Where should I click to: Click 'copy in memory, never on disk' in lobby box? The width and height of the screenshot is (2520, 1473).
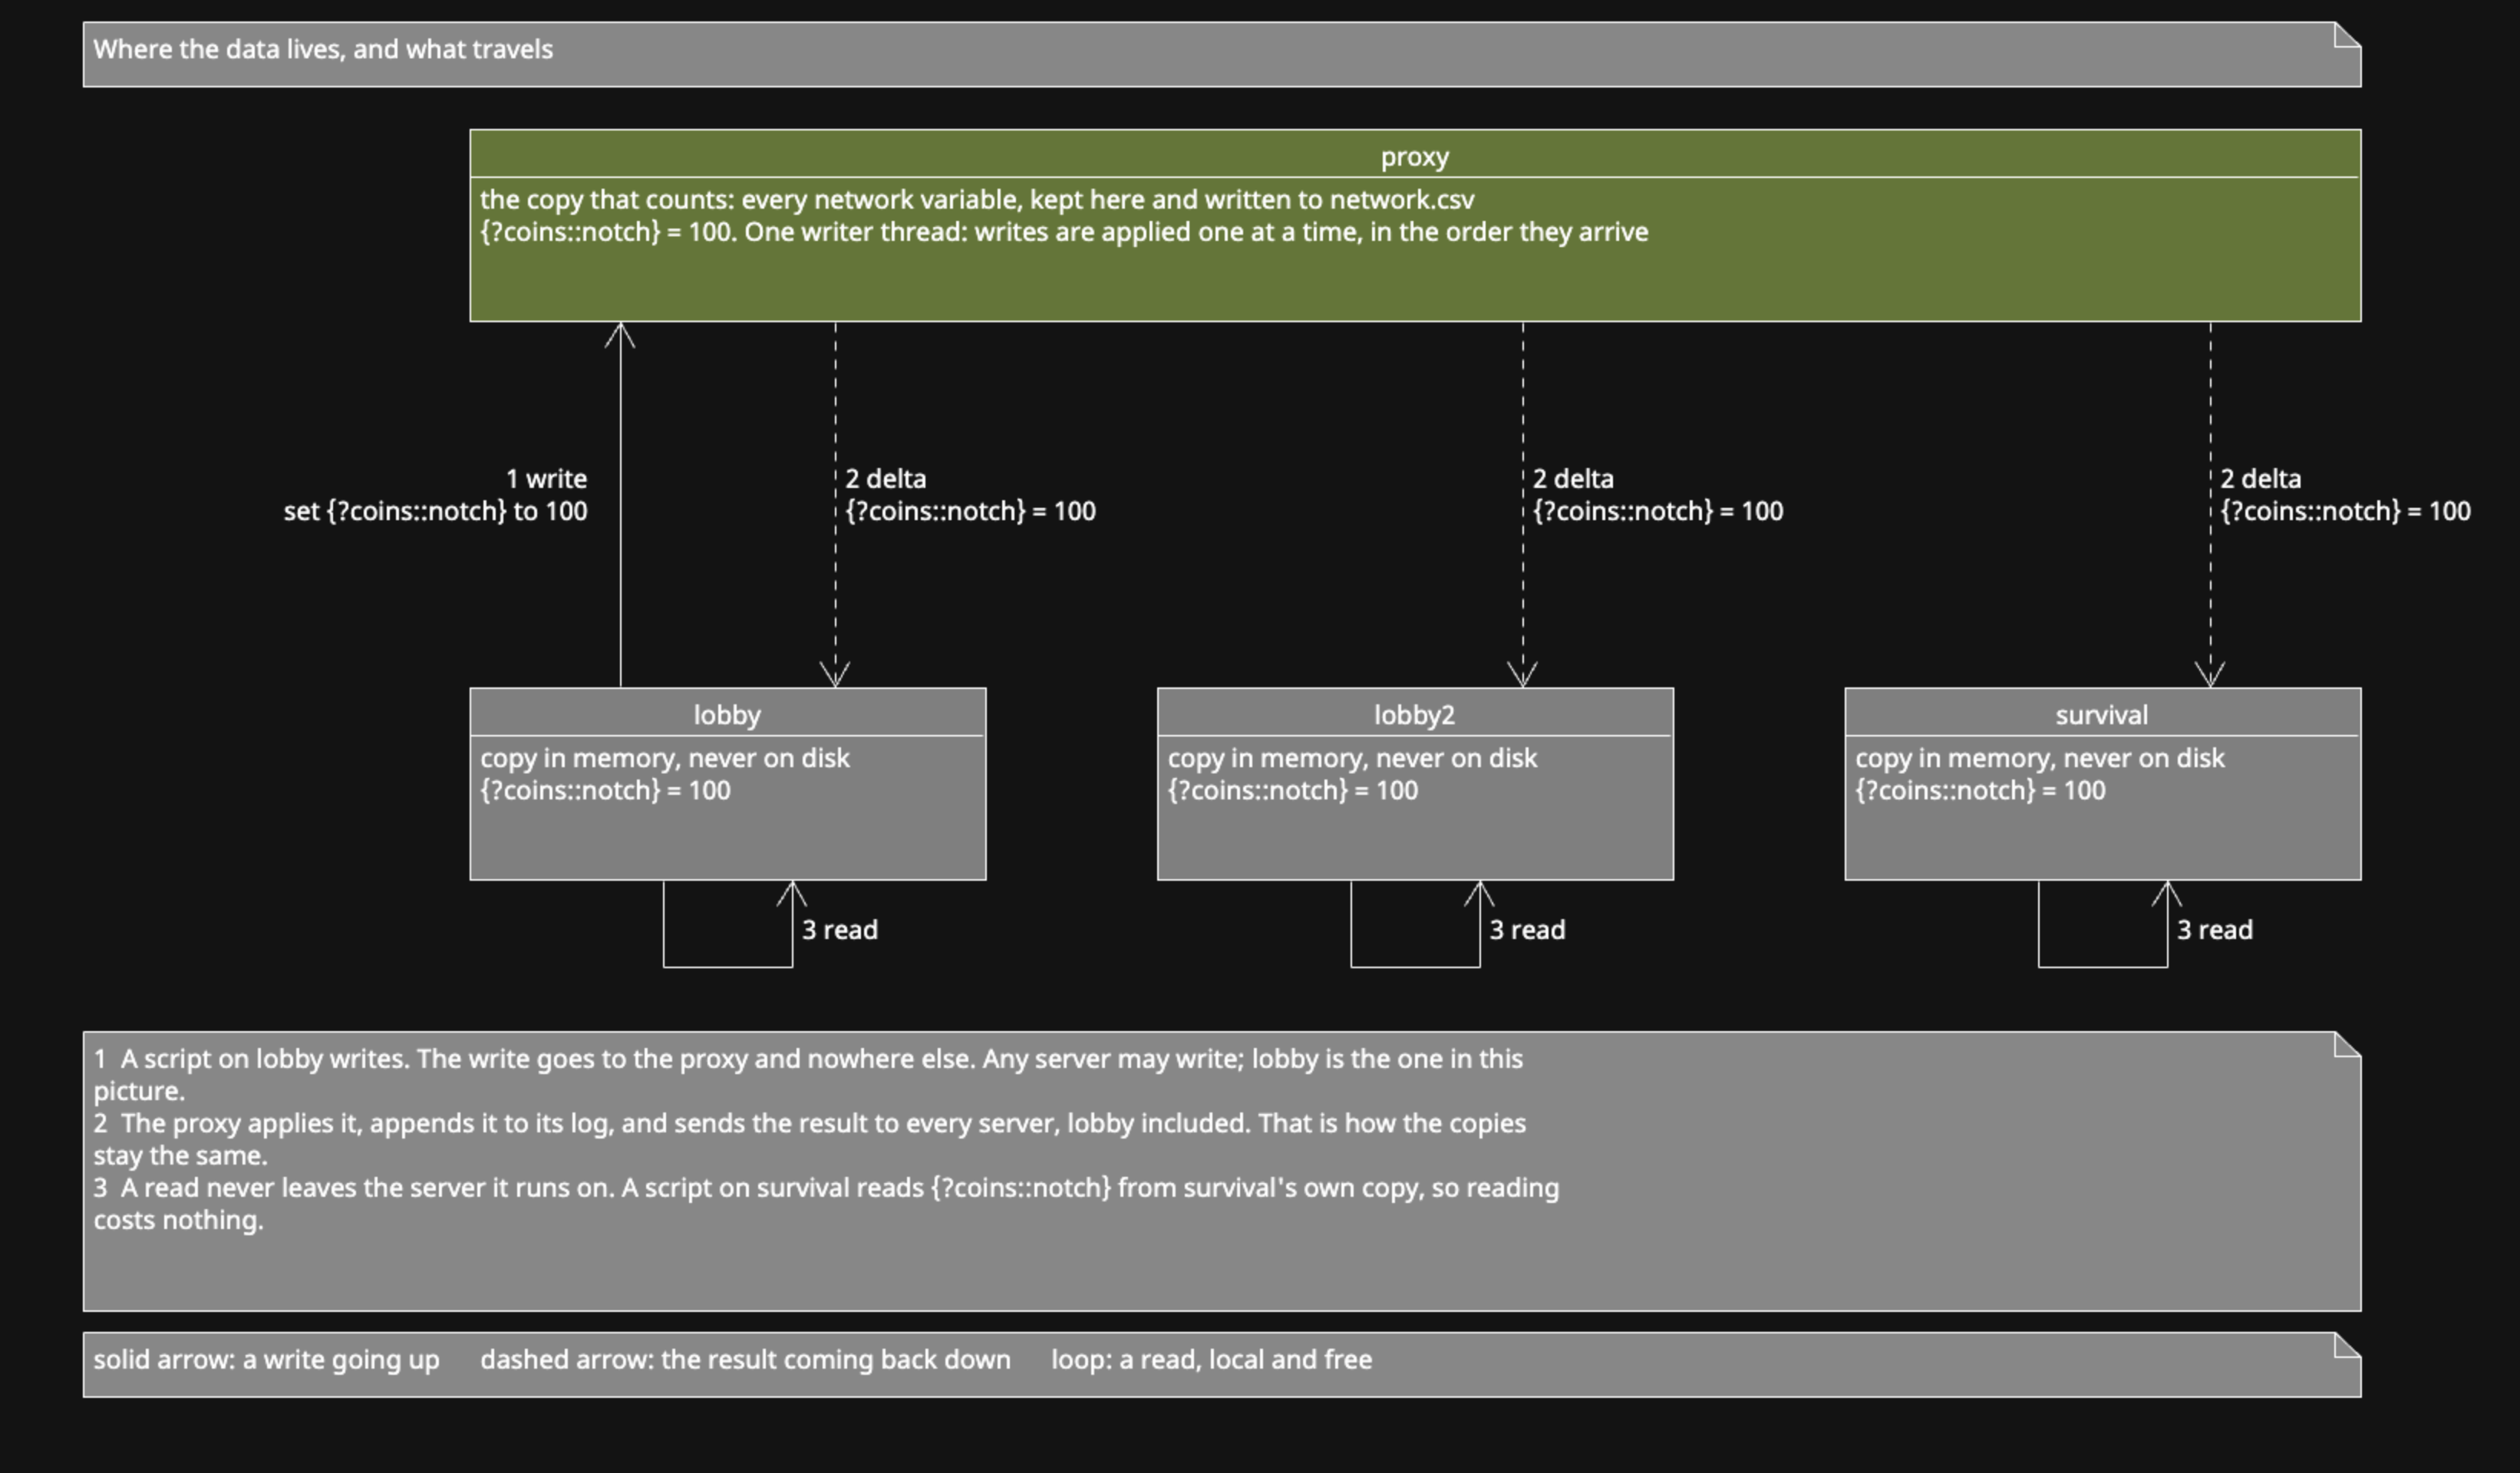pos(665,758)
